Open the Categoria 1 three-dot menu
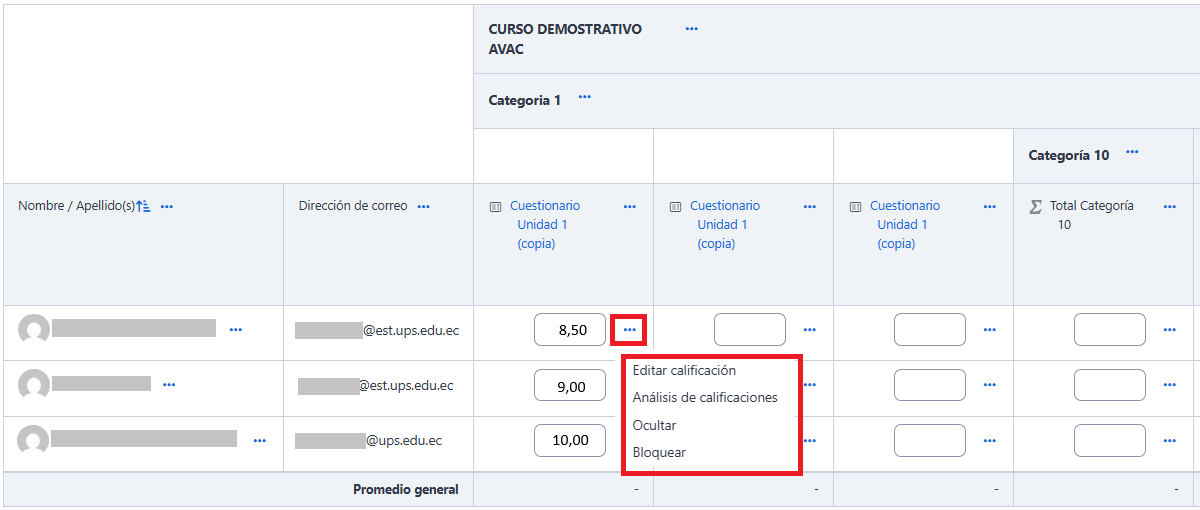This screenshot has height=510, width=1200. [x=584, y=98]
